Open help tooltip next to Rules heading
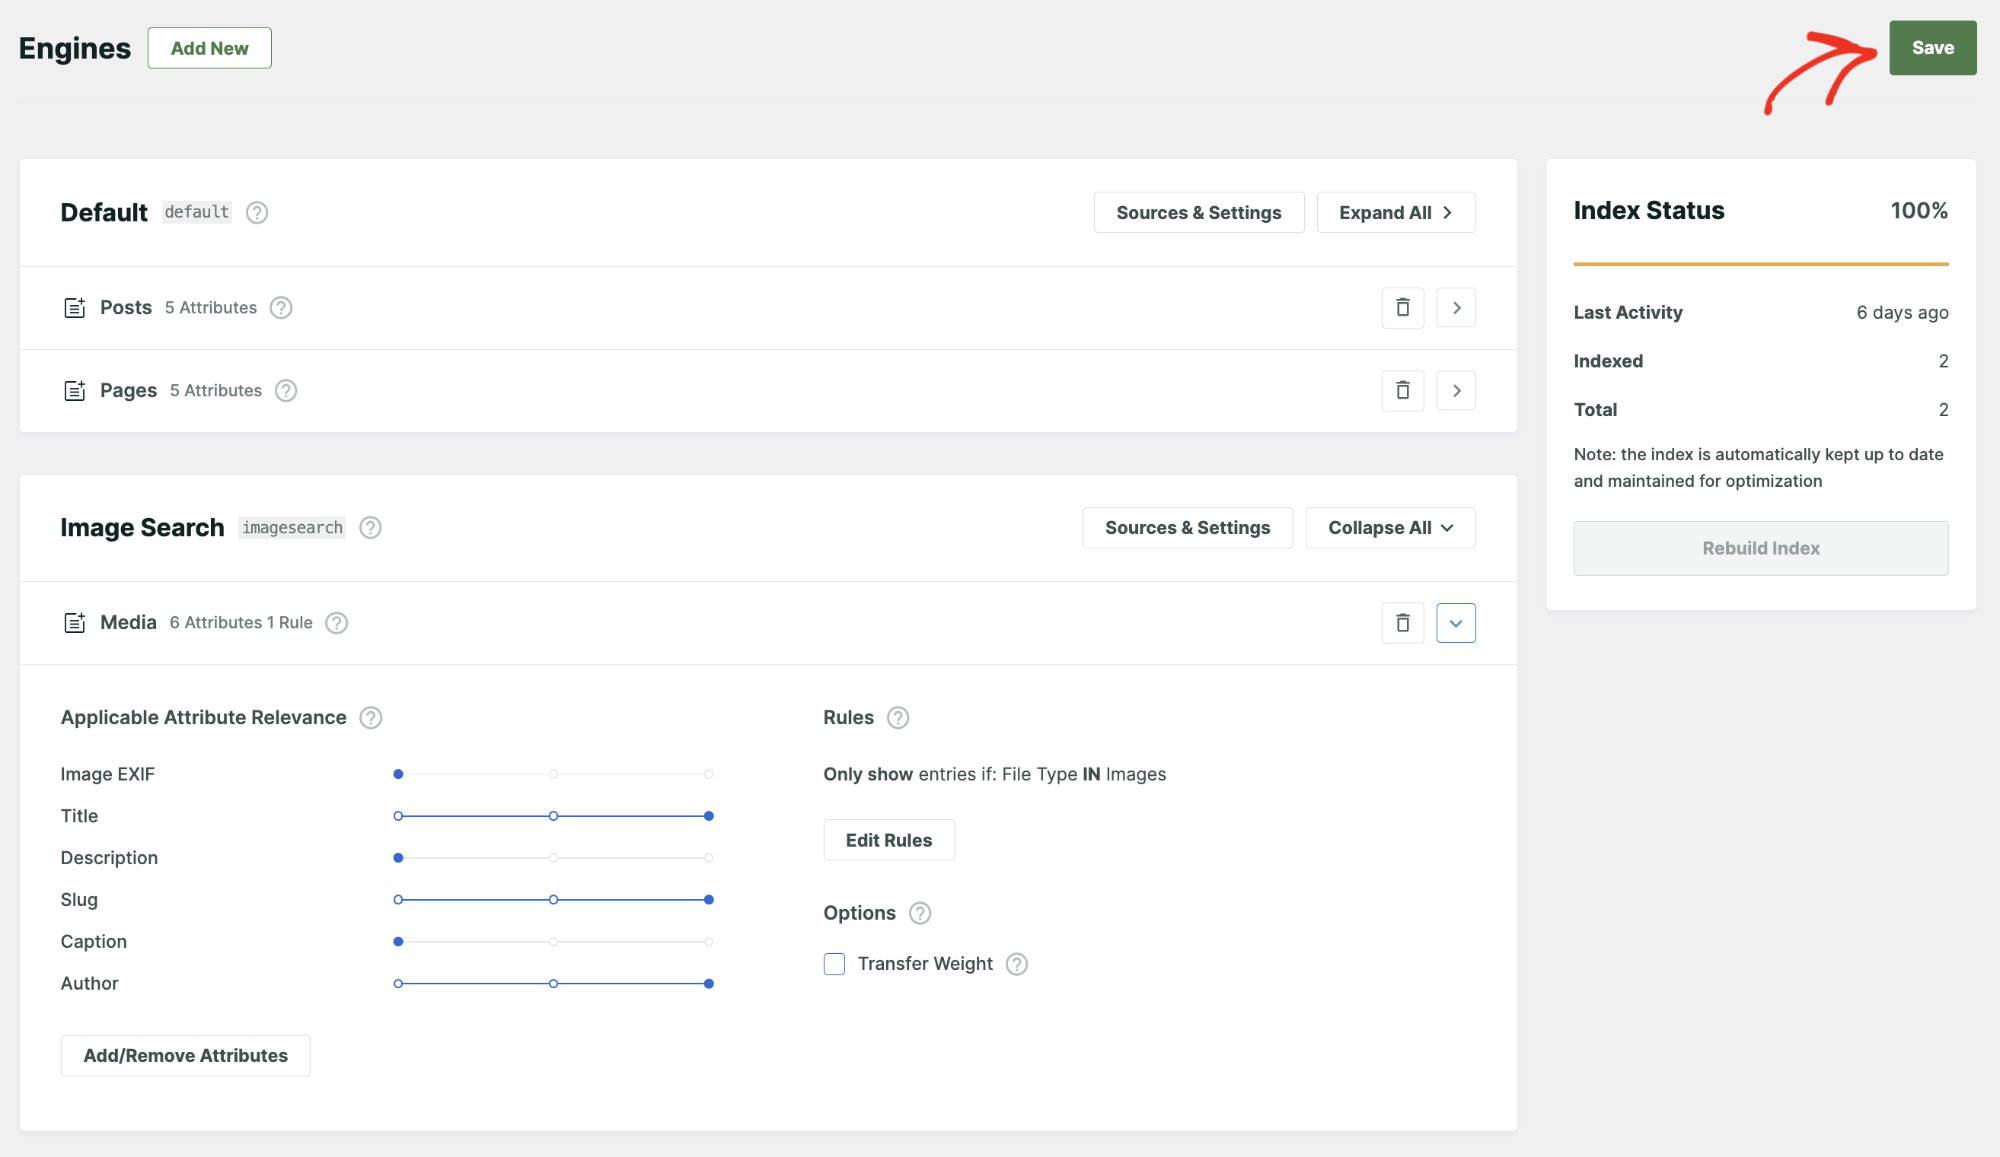The image size is (2000, 1157). [x=897, y=717]
